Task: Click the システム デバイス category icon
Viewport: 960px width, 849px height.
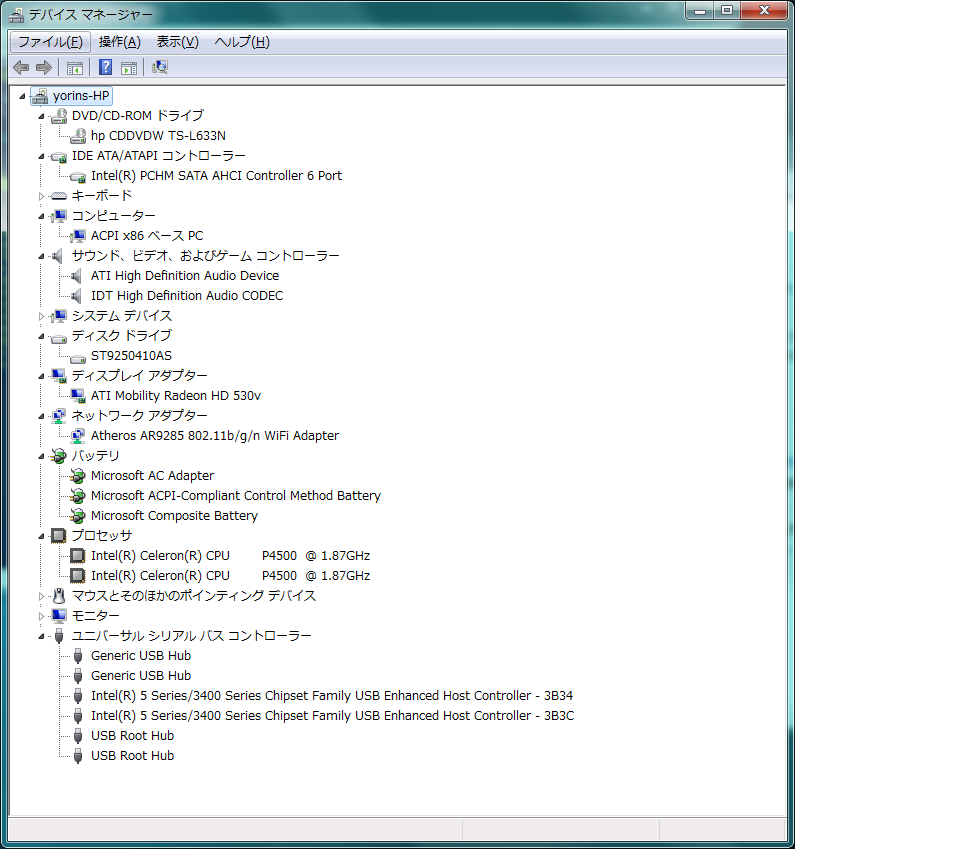Action: pyautogui.click(x=59, y=316)
